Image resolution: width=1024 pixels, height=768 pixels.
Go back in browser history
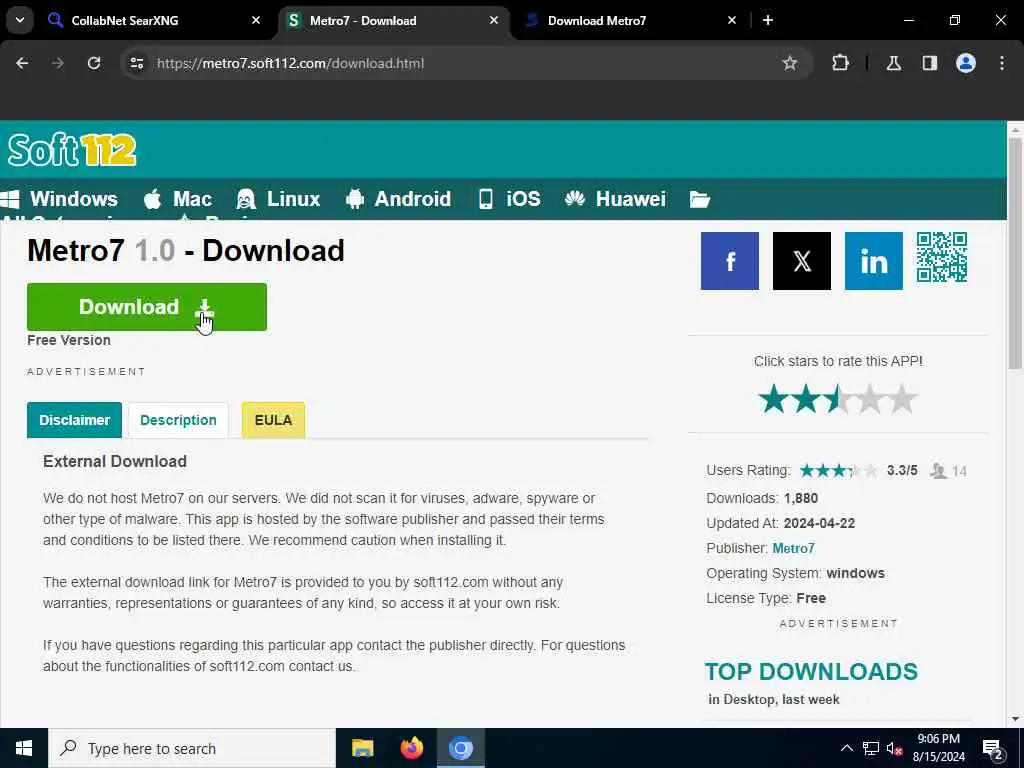22,63
